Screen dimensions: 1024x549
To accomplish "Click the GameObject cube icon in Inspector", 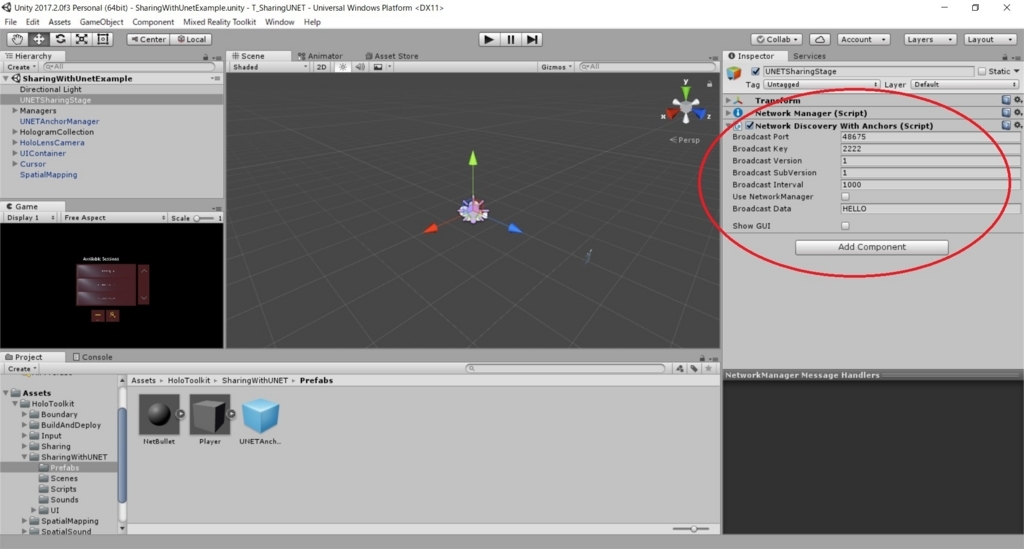I will [734, 72].
